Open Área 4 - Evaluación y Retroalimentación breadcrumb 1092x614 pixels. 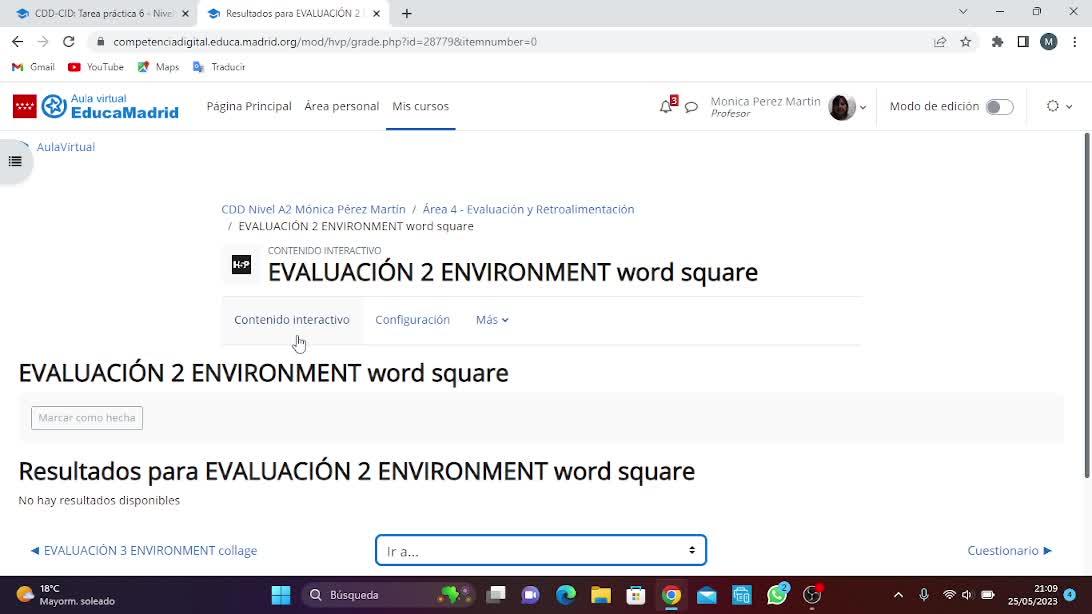click(529, 210)
